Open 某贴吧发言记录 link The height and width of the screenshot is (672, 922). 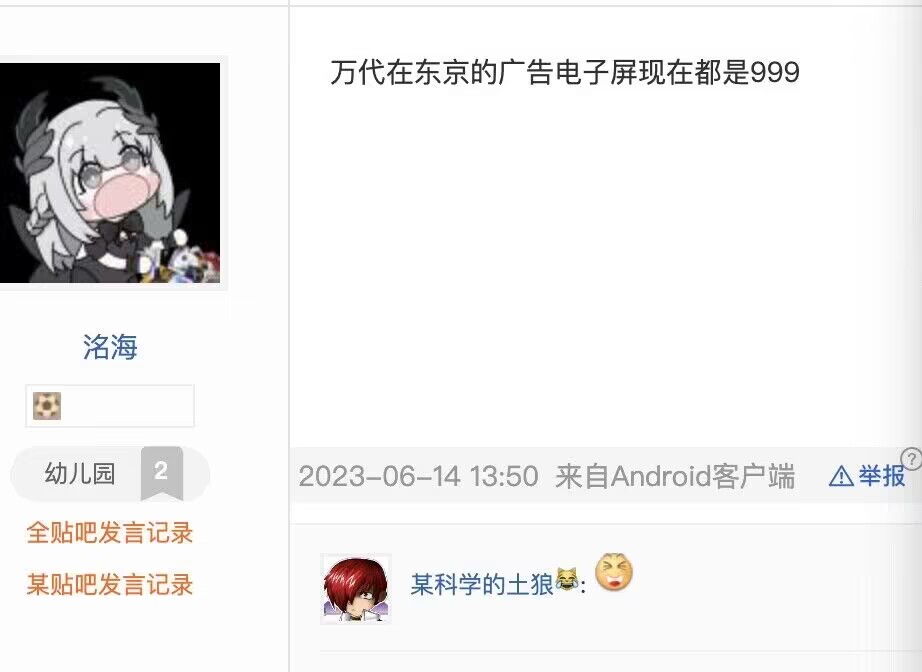tap(110, 584)
